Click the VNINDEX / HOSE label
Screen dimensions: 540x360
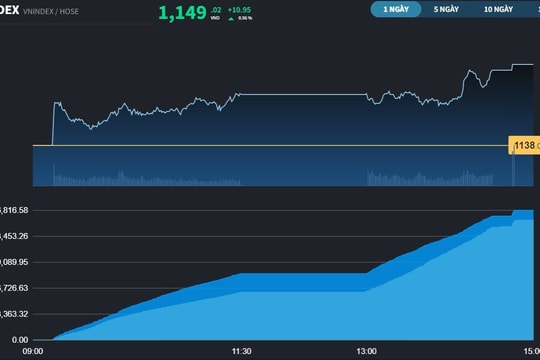pyautogui.click(x=51, y=11)
